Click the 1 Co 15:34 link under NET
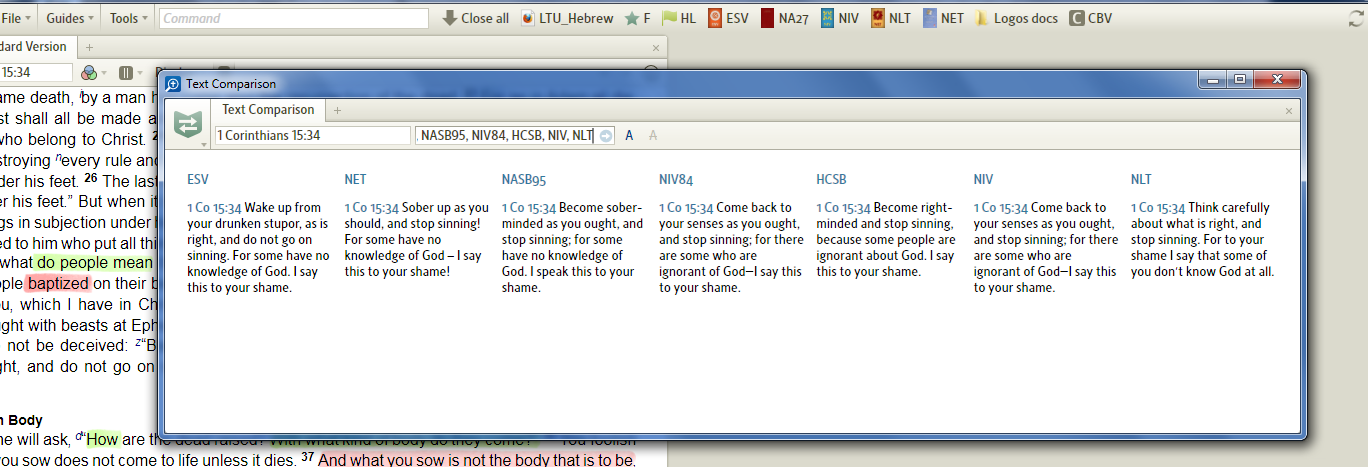This screenshot has width=1368, height=467. [x=371, y=208]
